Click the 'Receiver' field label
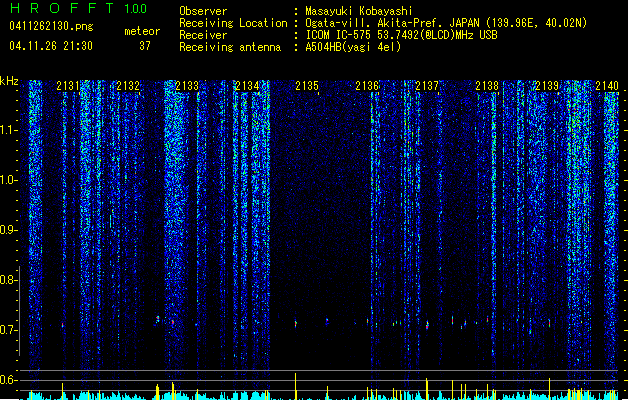 [x=203, y=35]
